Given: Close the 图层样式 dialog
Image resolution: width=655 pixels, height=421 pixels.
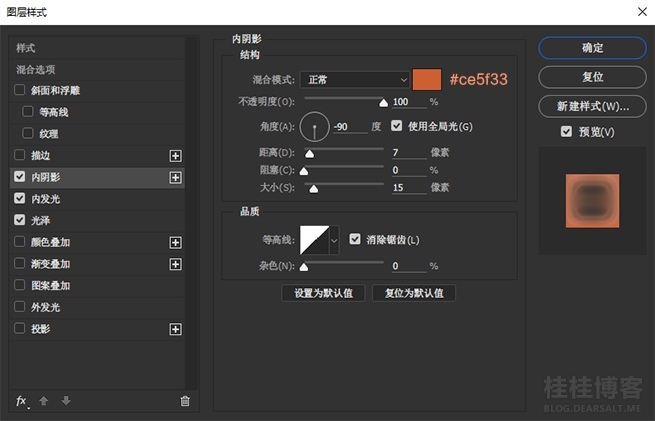Looking at the screenshot, I should tap(642, 12).
